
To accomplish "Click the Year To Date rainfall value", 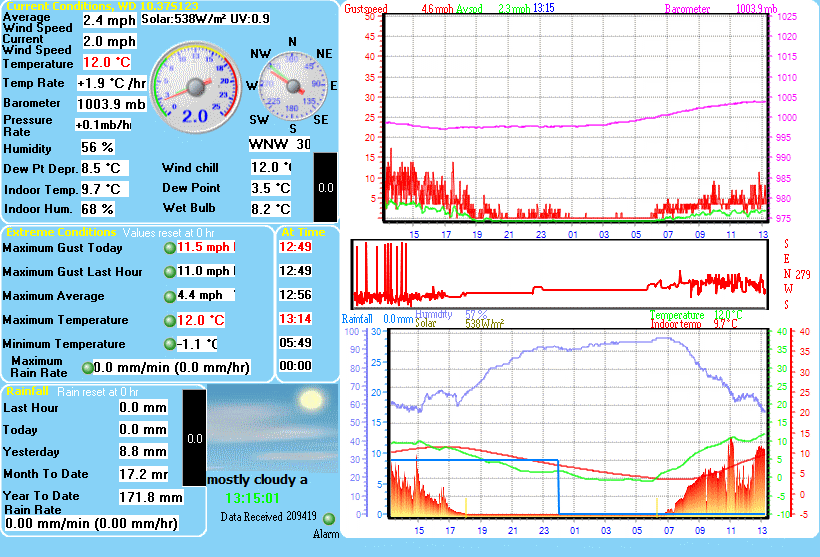I will pos(149,497).
